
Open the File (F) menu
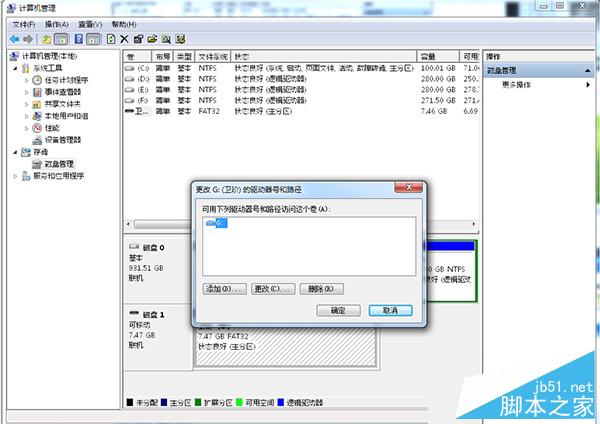[x=24, y=24]
